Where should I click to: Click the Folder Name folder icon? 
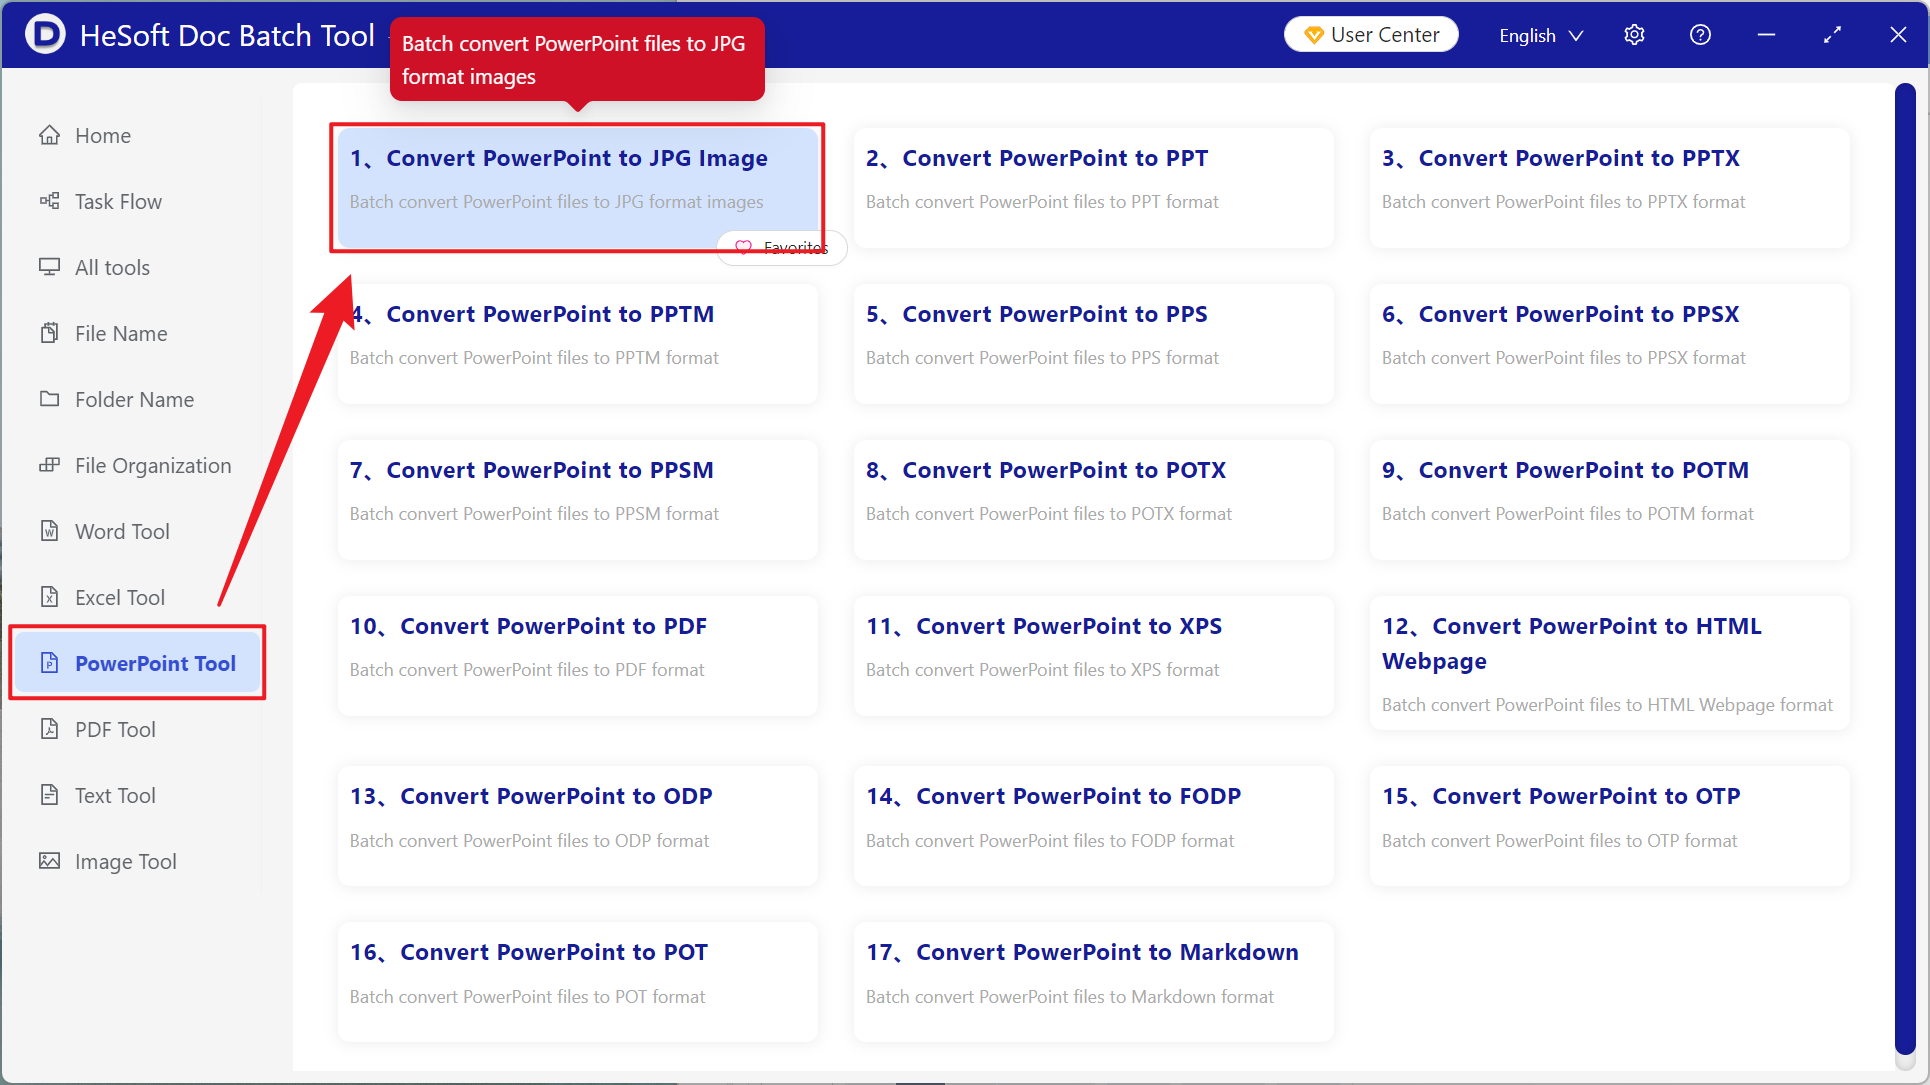click(49, 399)
